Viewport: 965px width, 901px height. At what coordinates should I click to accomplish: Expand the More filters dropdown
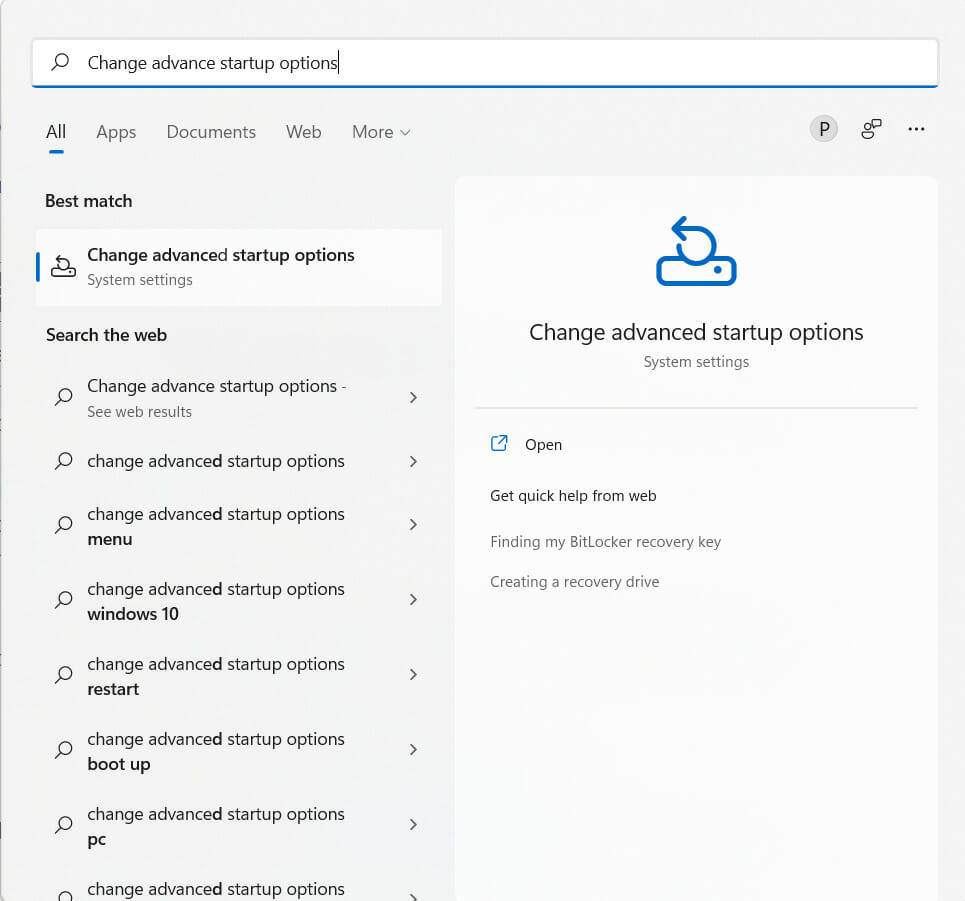380,131
